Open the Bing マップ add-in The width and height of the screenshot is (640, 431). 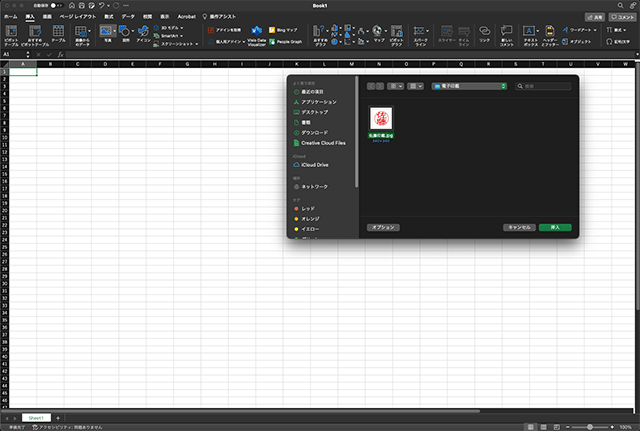281,31
